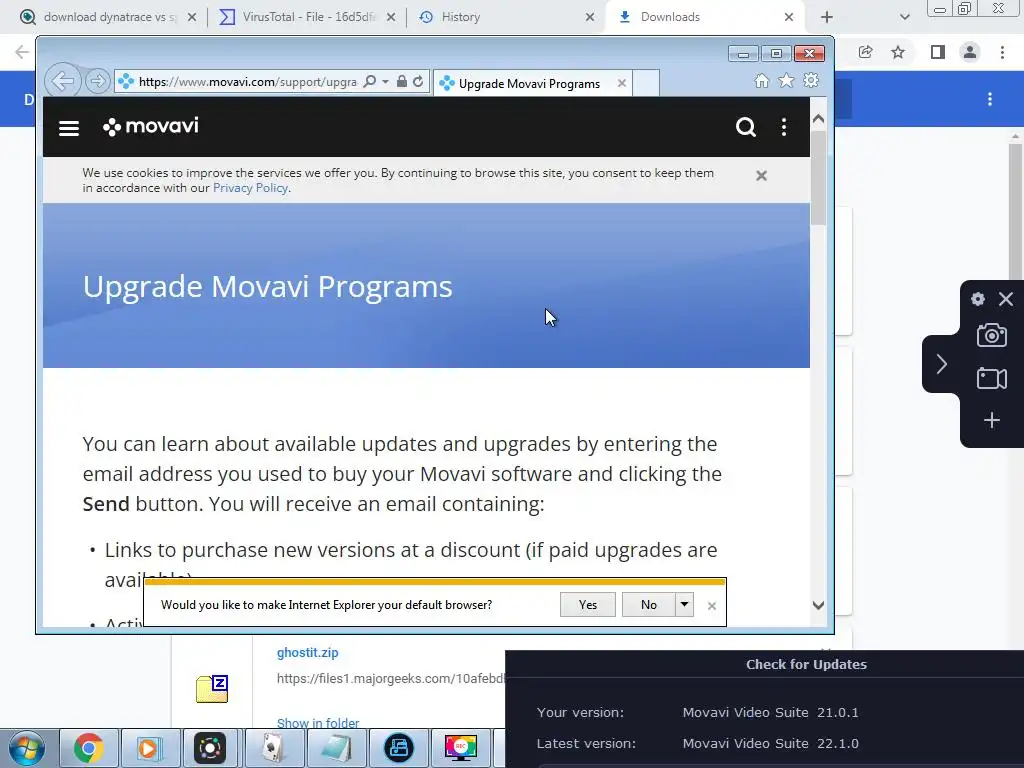Click Show in folder for ghostit.zip
This screenshot has height=768, width=1024.
coord(318,723)
